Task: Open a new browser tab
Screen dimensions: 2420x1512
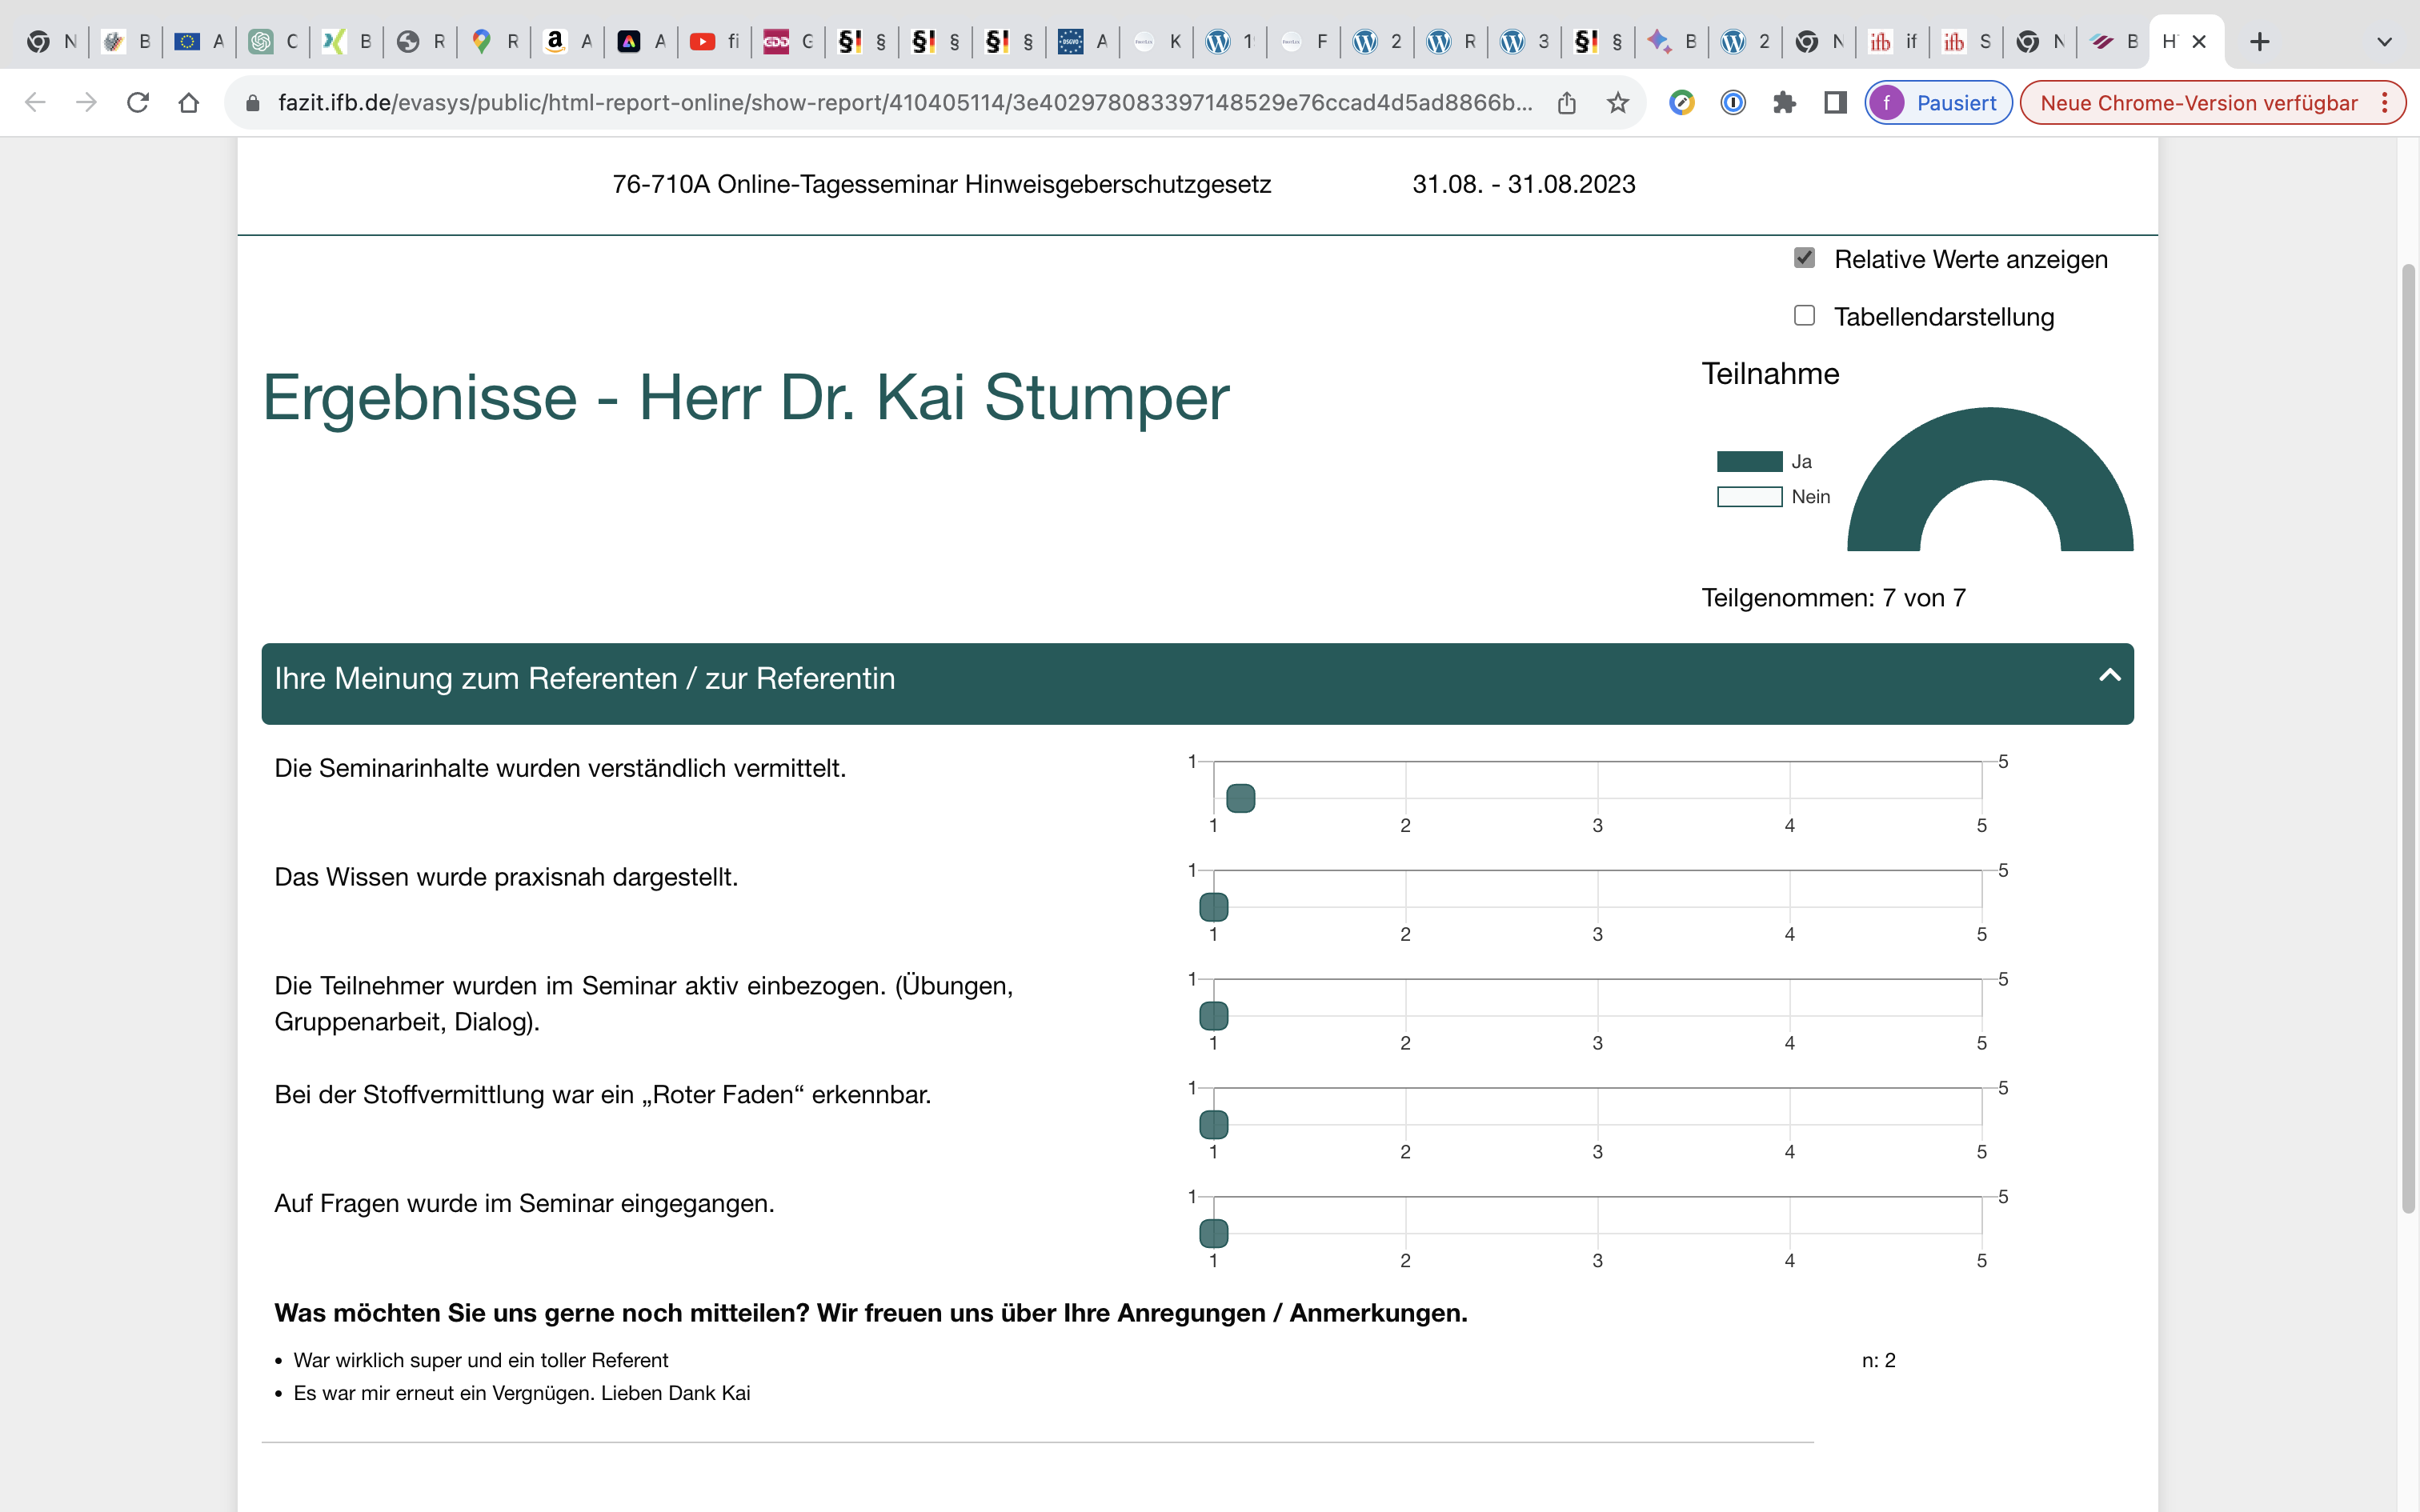Action: click(x=2260, y=42)
